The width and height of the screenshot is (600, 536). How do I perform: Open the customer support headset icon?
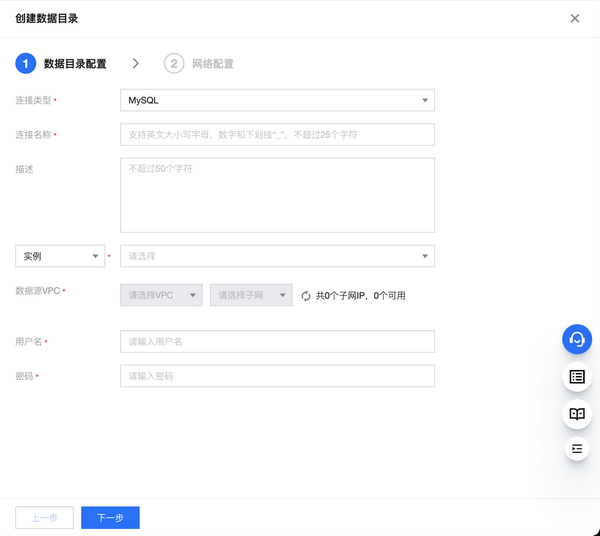[577, 339]
